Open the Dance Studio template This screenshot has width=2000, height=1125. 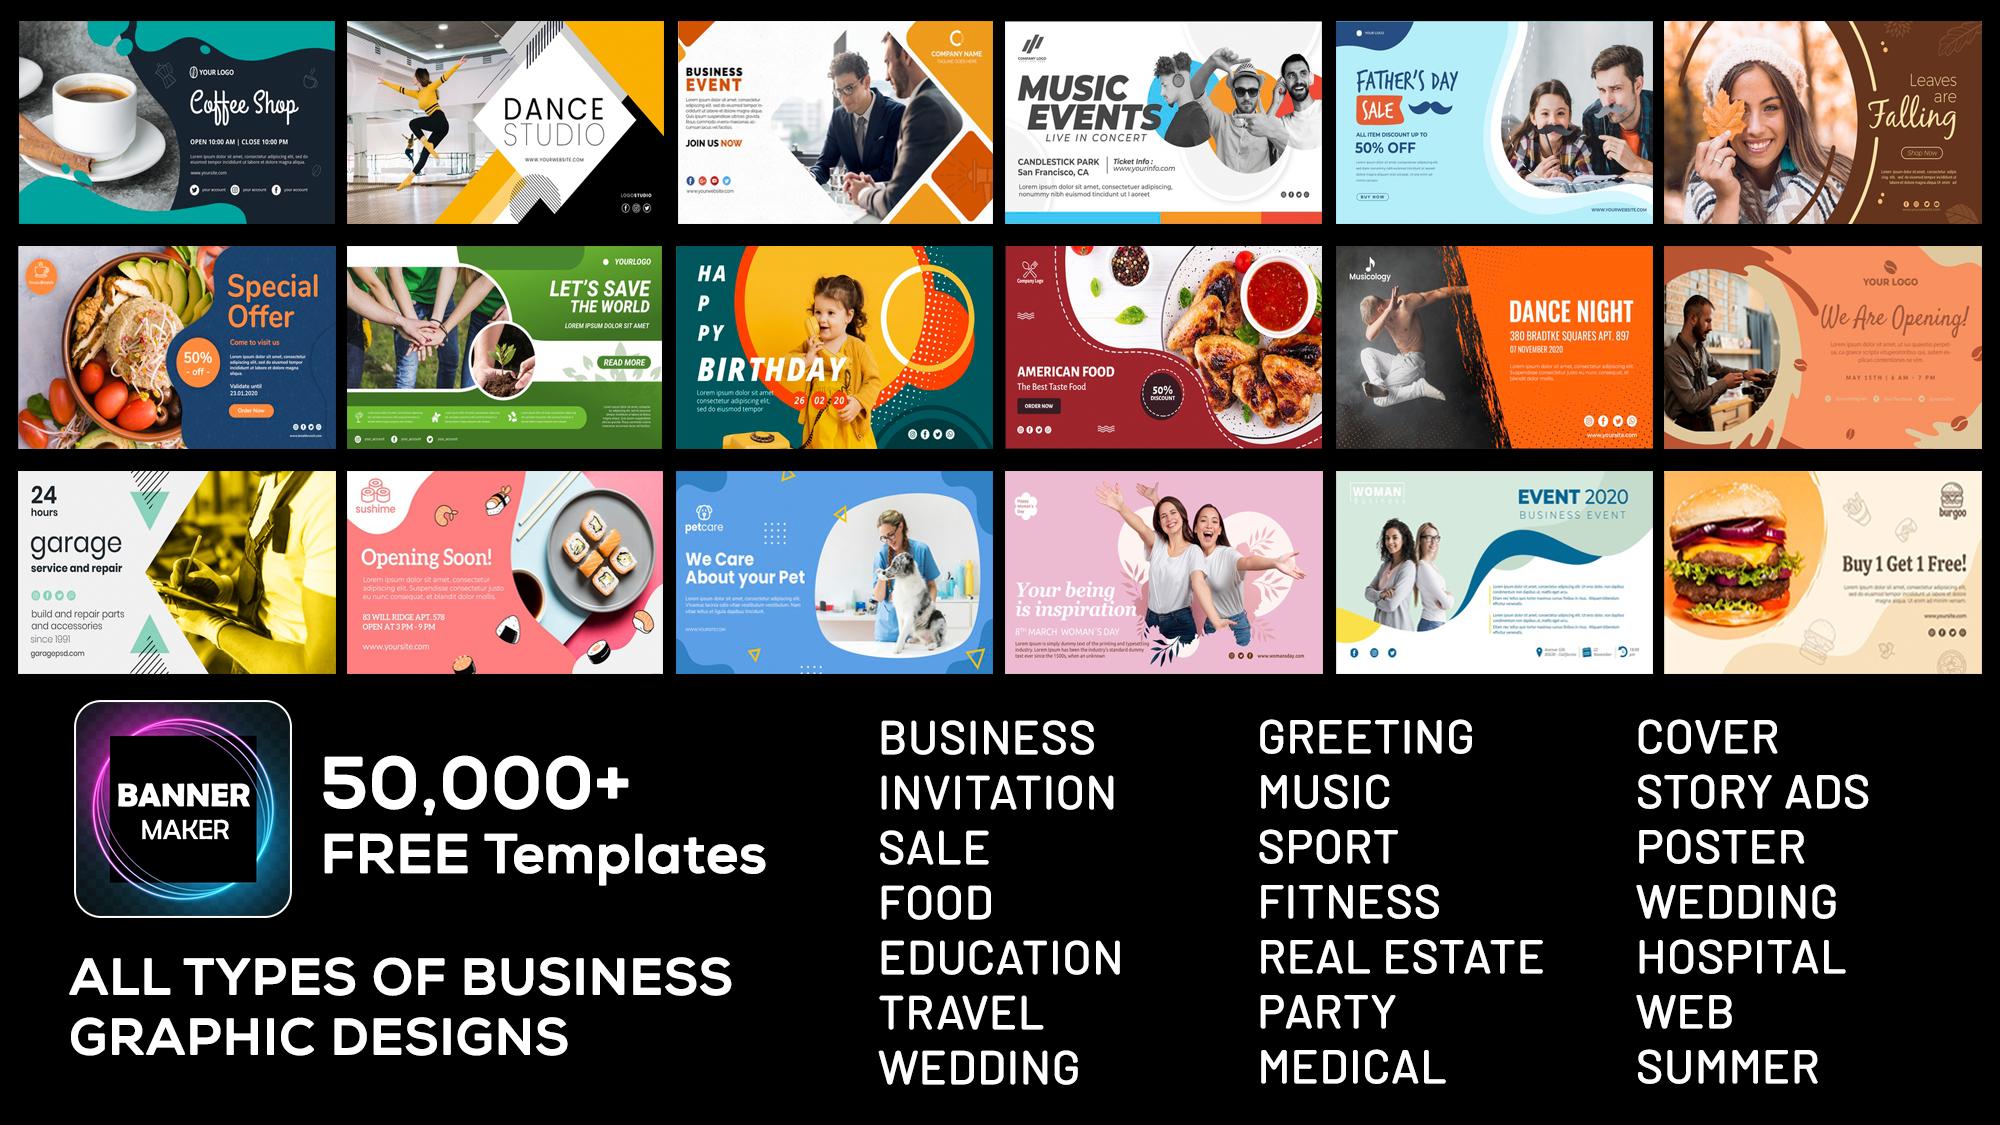pyautogui.click(x=505, y=121)
